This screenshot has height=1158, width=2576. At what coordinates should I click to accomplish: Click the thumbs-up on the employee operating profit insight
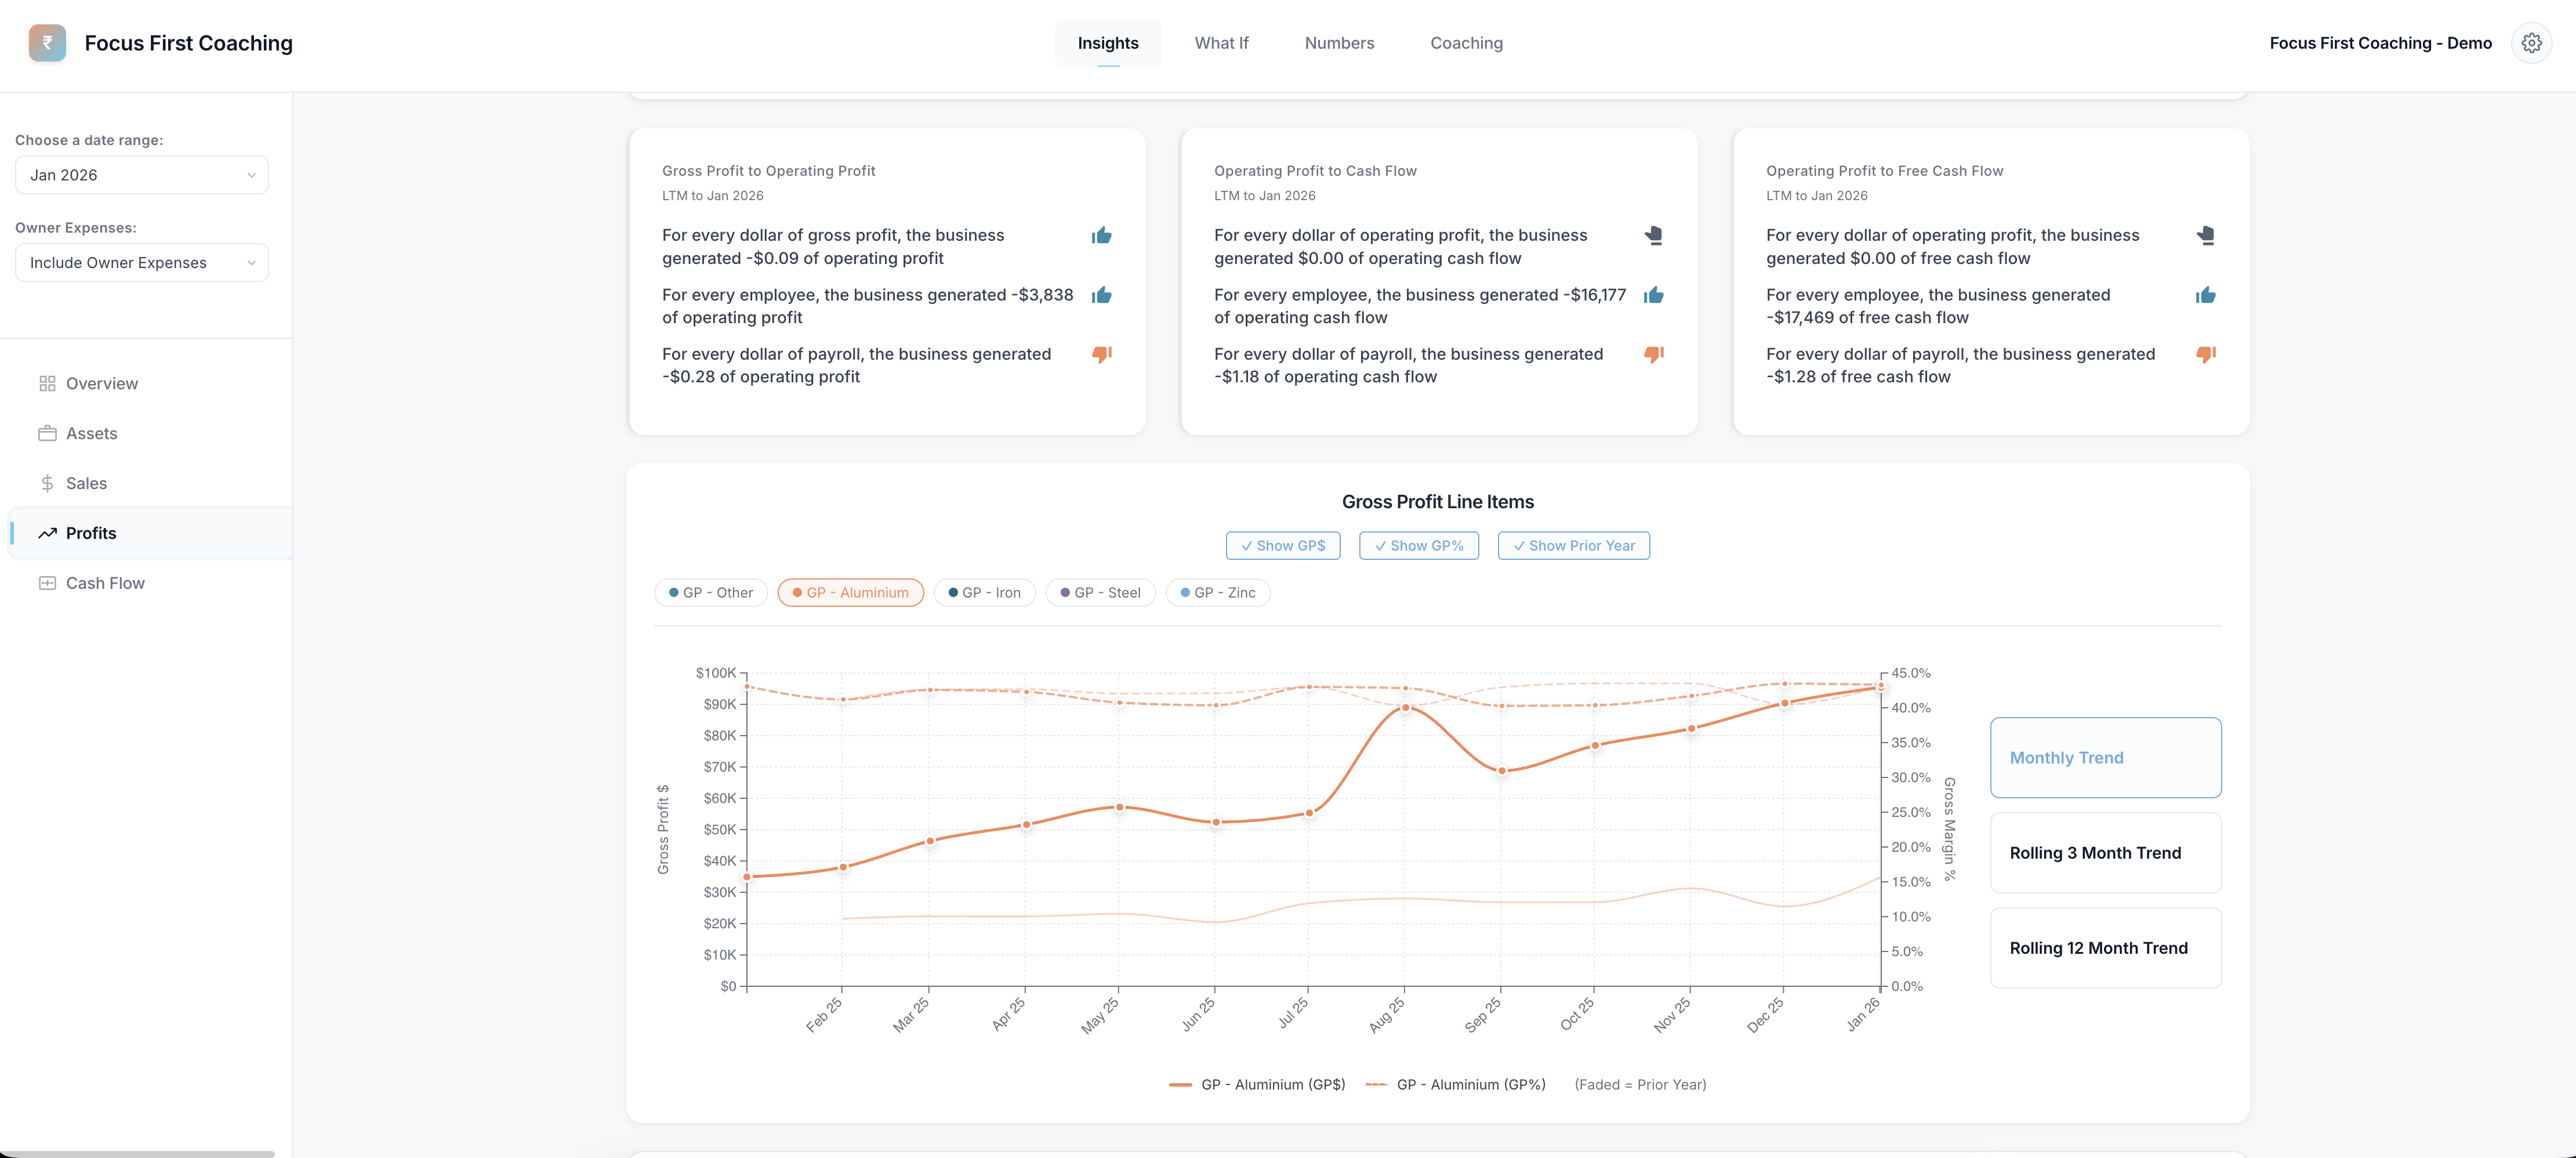(1101, 295)
